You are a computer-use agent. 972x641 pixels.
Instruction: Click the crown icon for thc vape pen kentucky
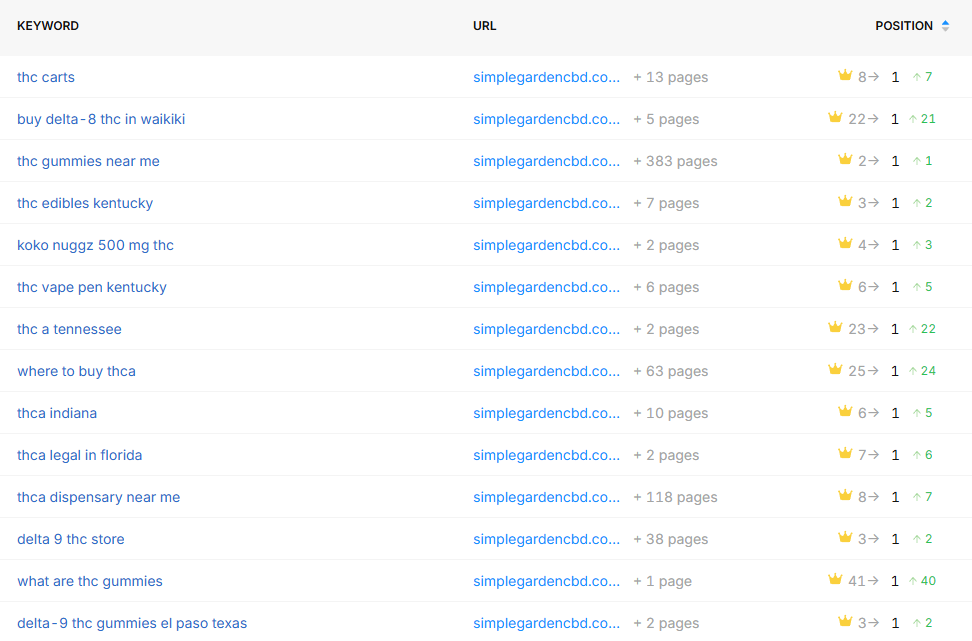click(x=845, y=285)
